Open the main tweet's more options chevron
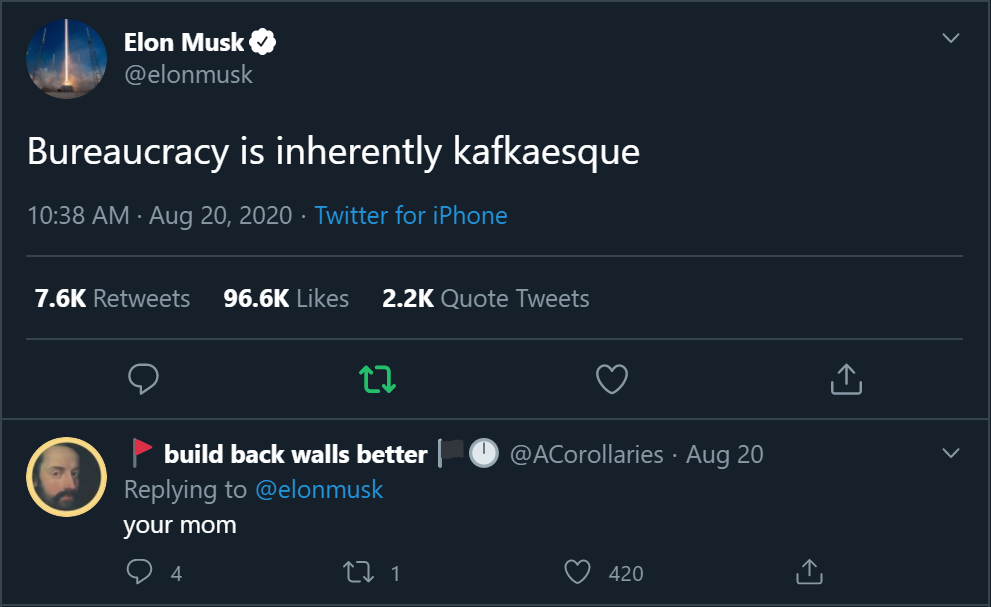Screen dimensions: 991x607 point(951,39)
